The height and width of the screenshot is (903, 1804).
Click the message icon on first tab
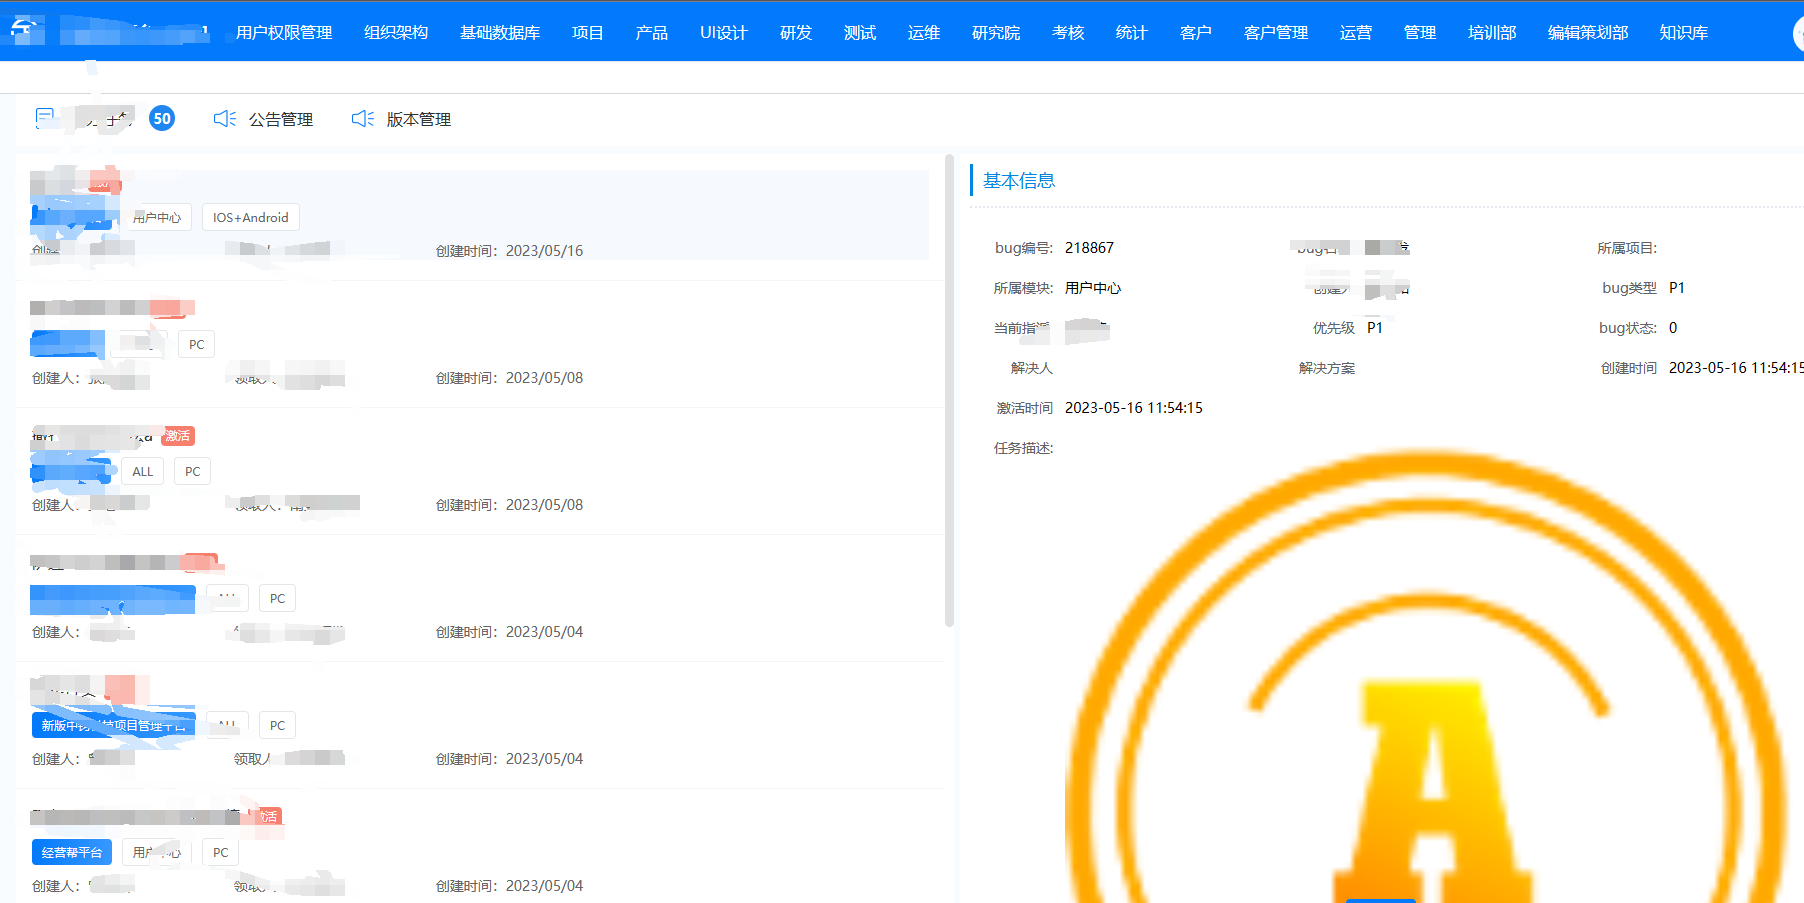pos(45,118)
